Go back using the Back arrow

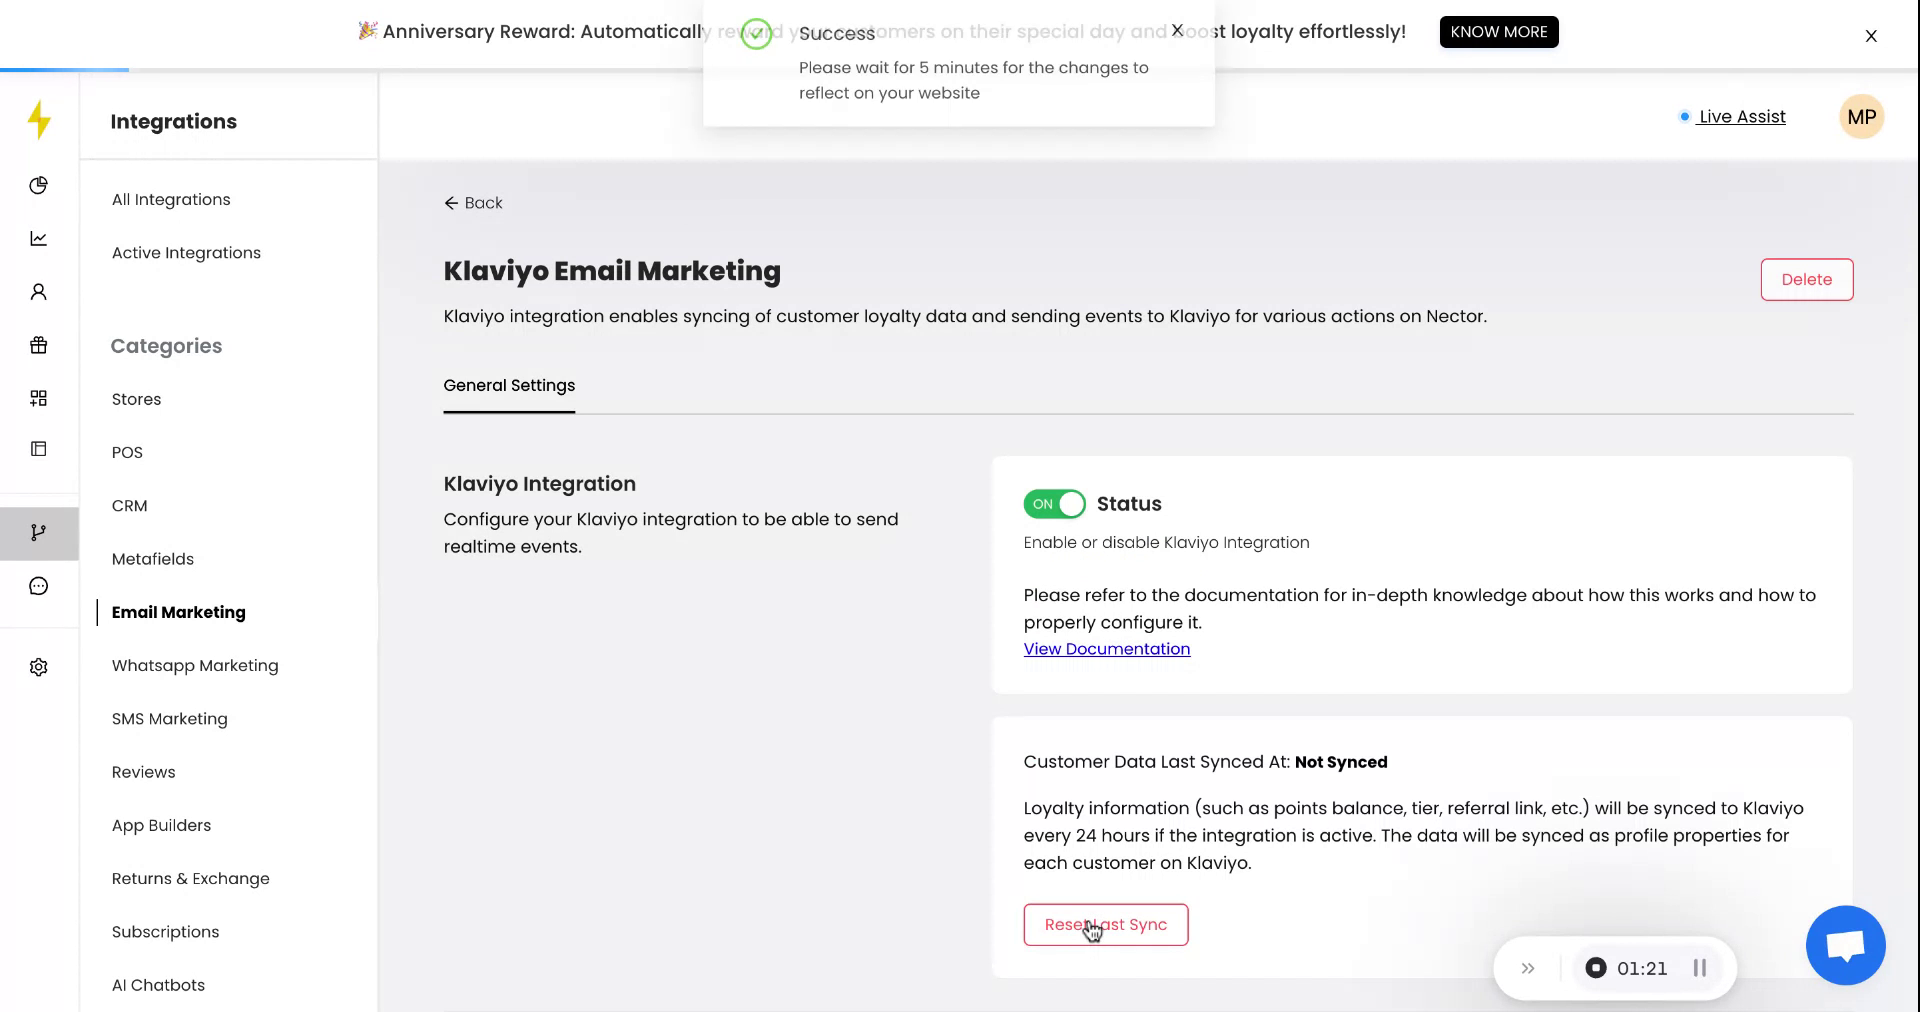point(473,203)
